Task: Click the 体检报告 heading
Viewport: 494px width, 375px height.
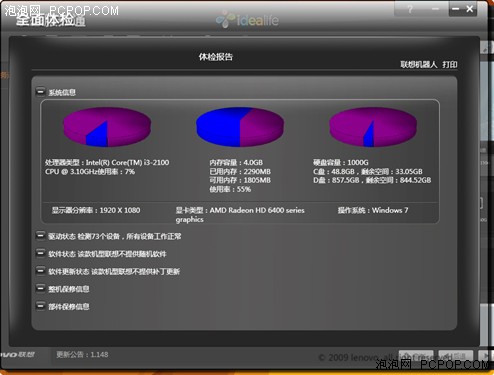Action: pyautogui.click(x=216, y=57)
